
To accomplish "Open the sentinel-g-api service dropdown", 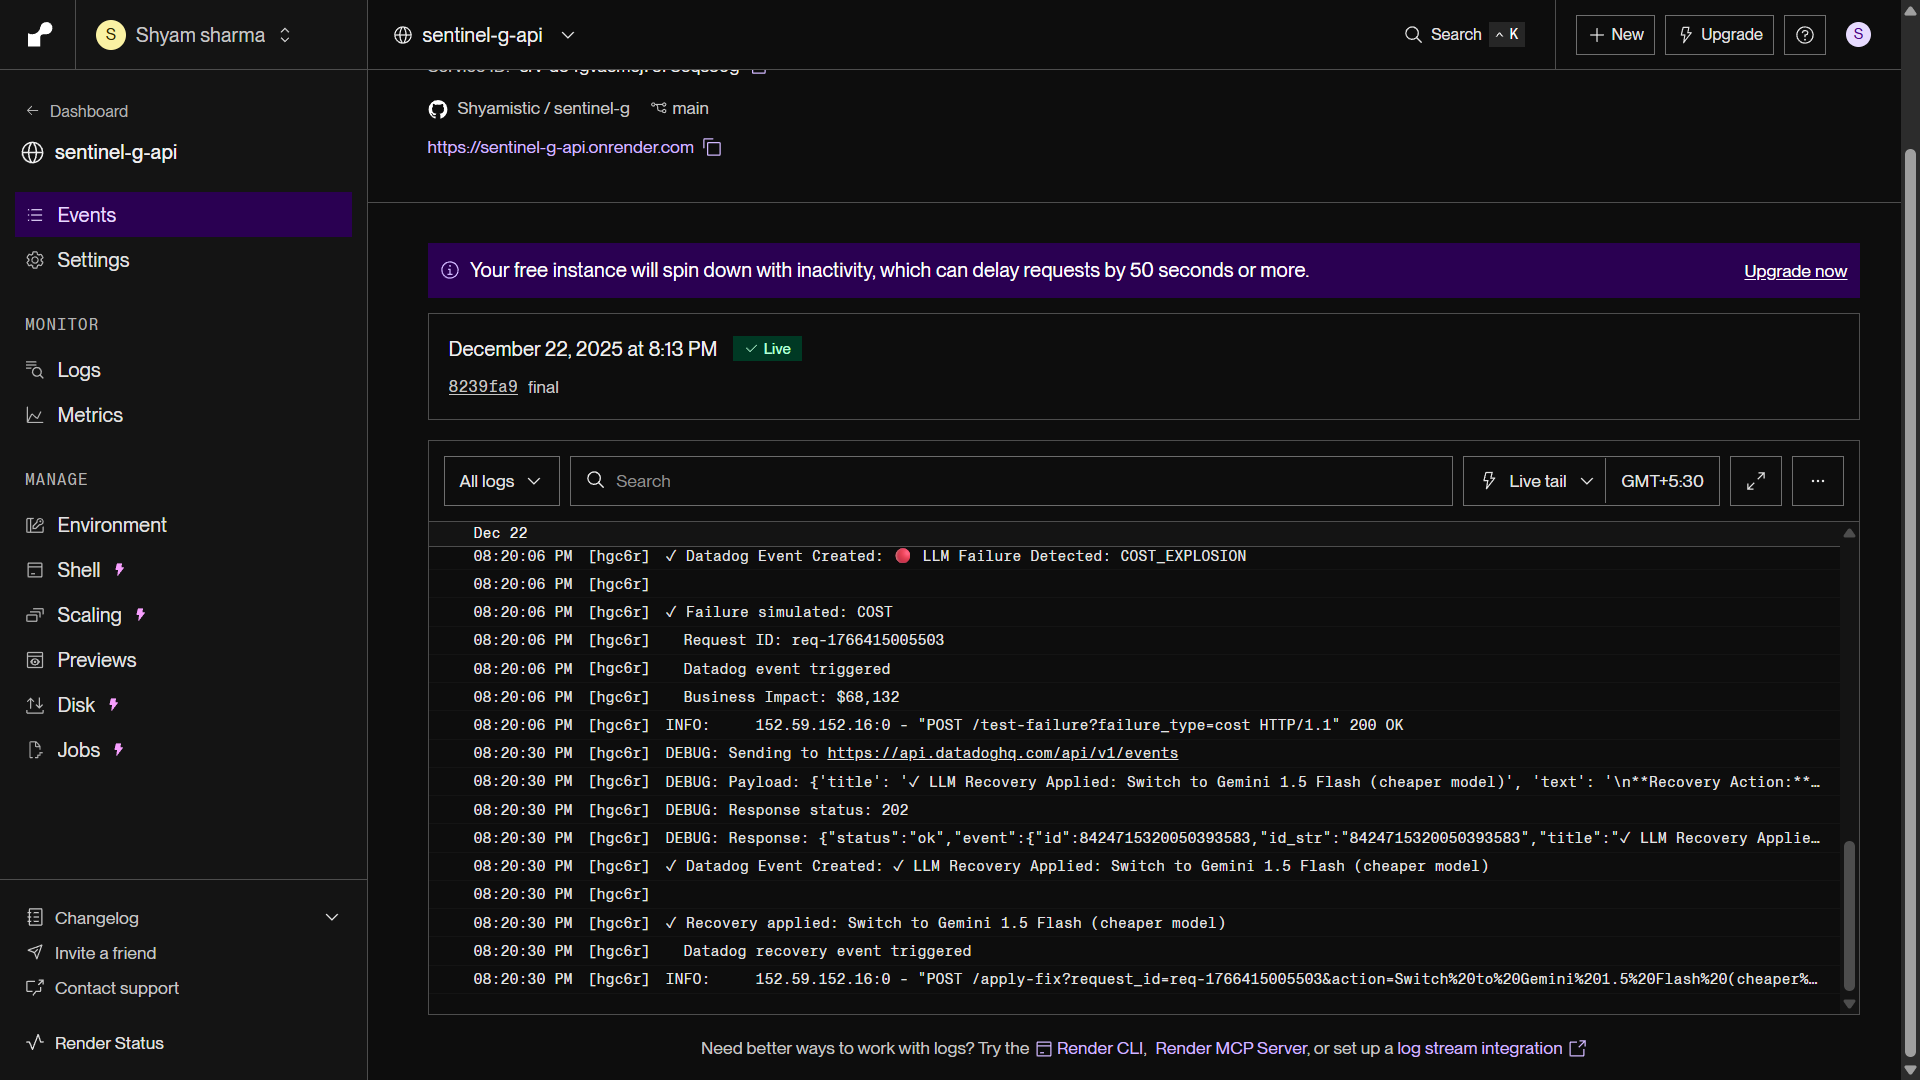I will pos(485,35).
